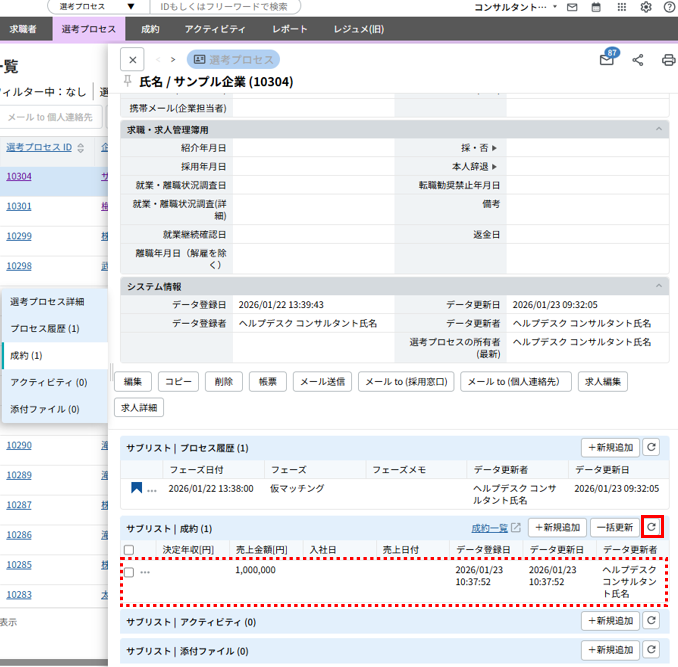
Task: Collapse the システム情報 section
Action: tap(659, 286)
